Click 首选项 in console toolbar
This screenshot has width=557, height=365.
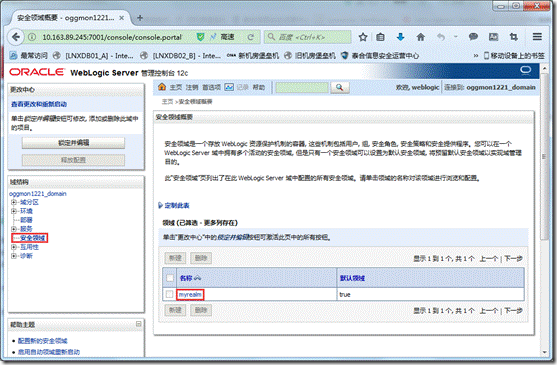click(212, 87)
